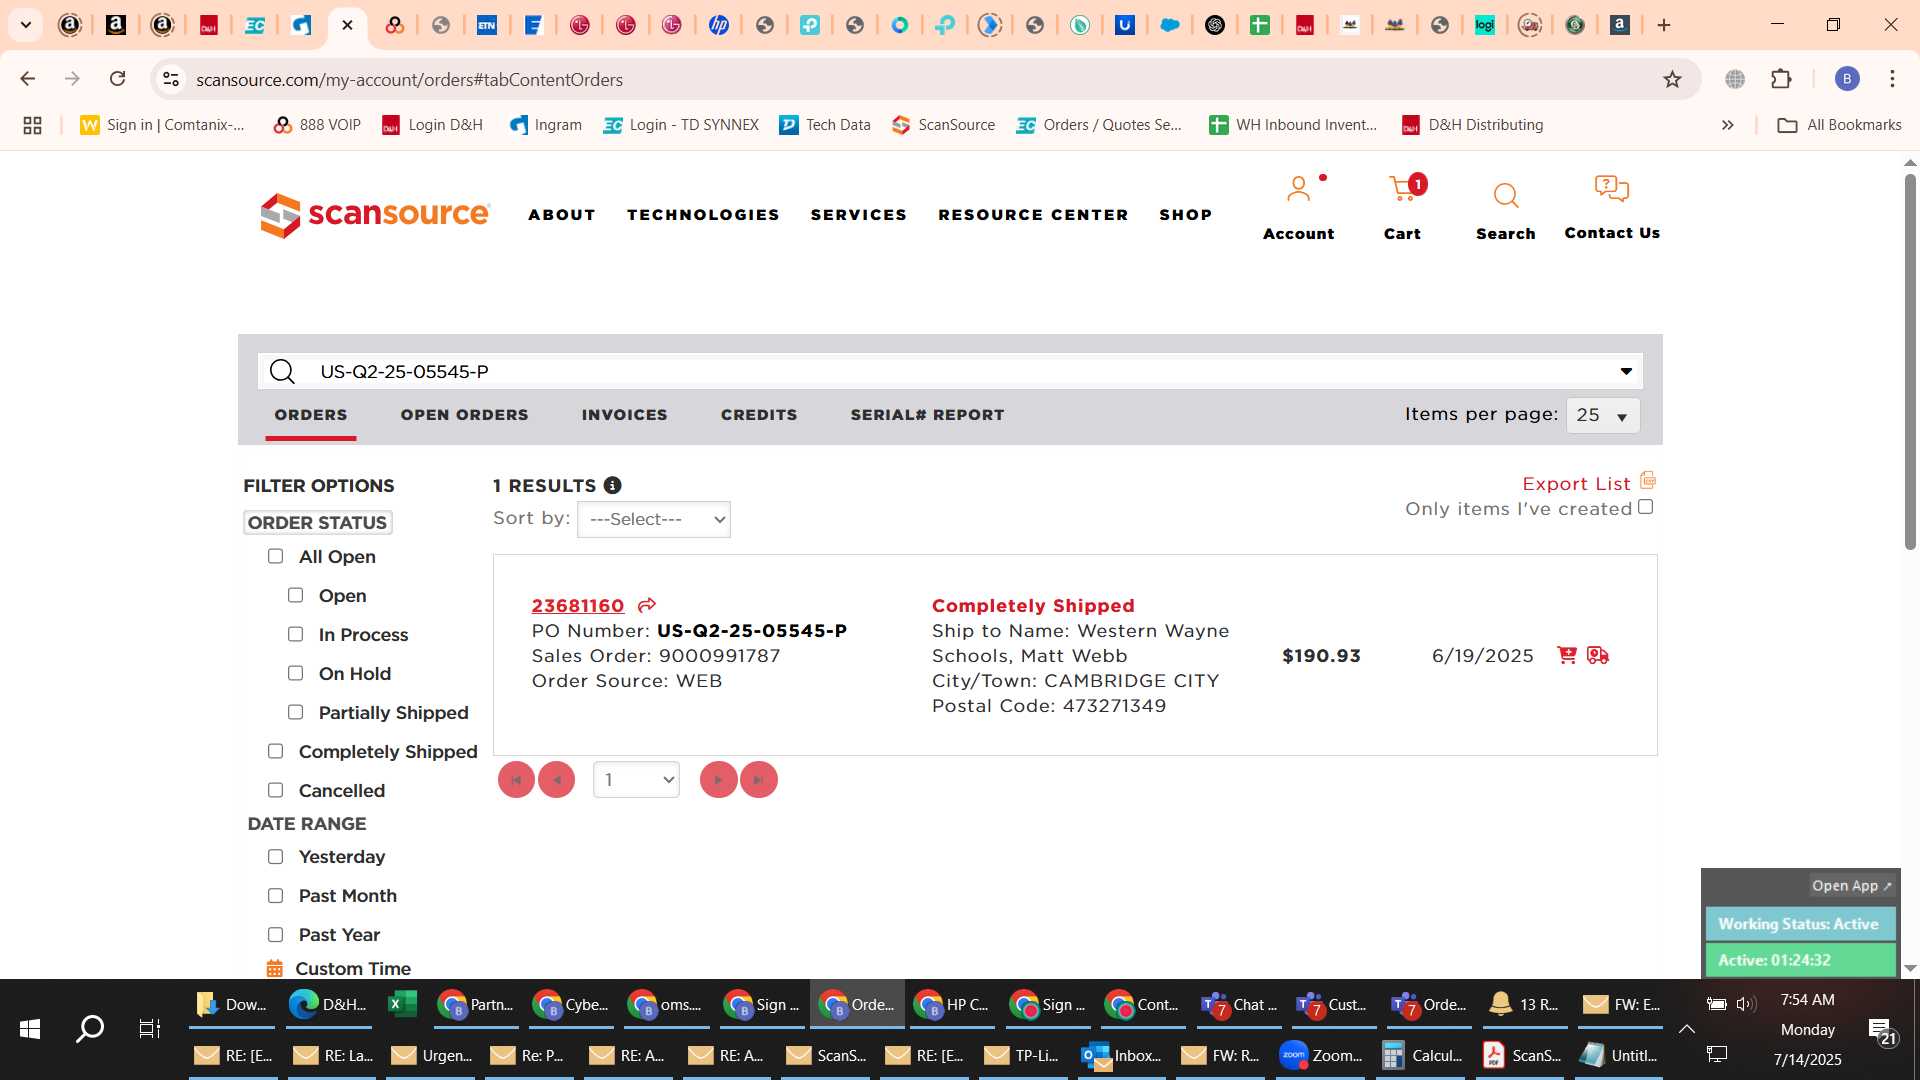Click the Export List link
The image size is (1920, 1080).
point(1576,484)
